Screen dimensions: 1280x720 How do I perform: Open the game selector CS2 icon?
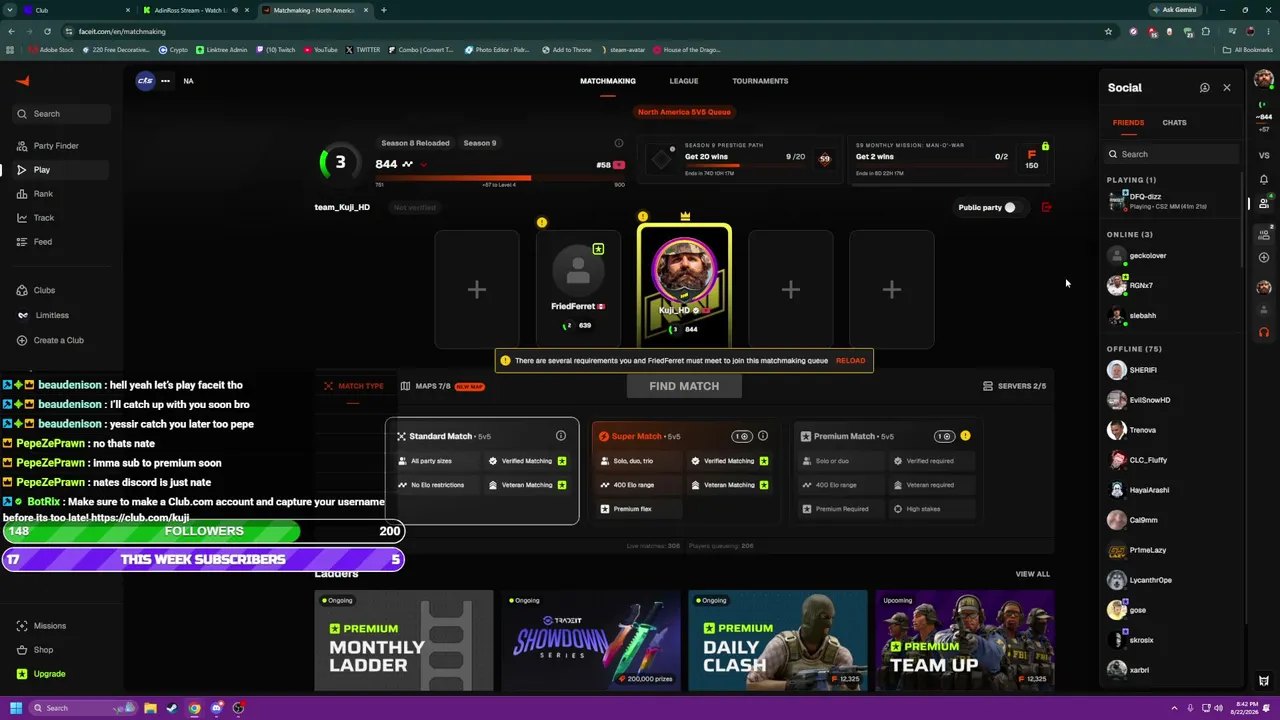[145, 81]
